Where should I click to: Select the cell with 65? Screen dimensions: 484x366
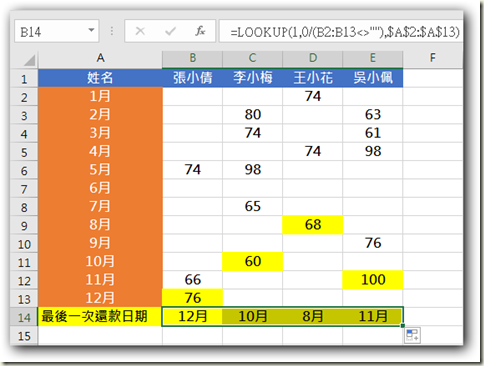pyautogui.click(x=252, y=207)
